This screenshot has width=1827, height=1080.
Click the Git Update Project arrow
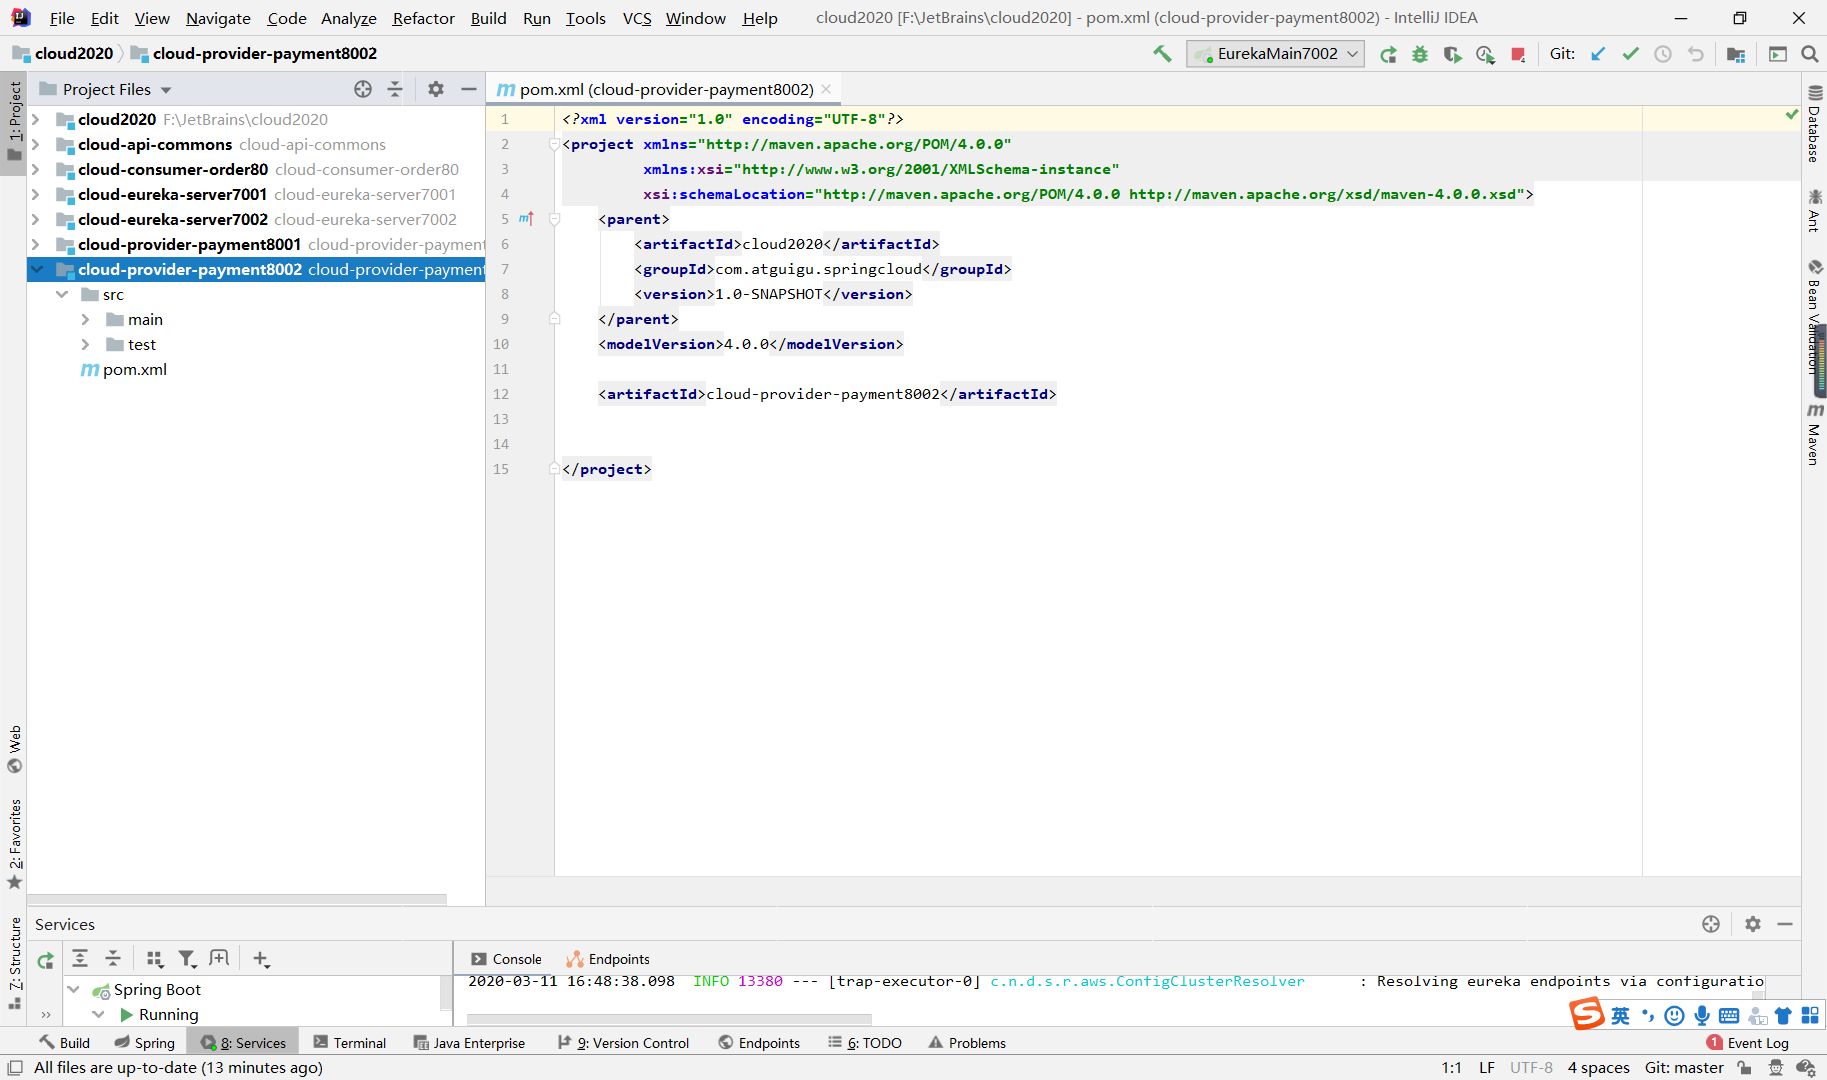[x=1598, y=54]
